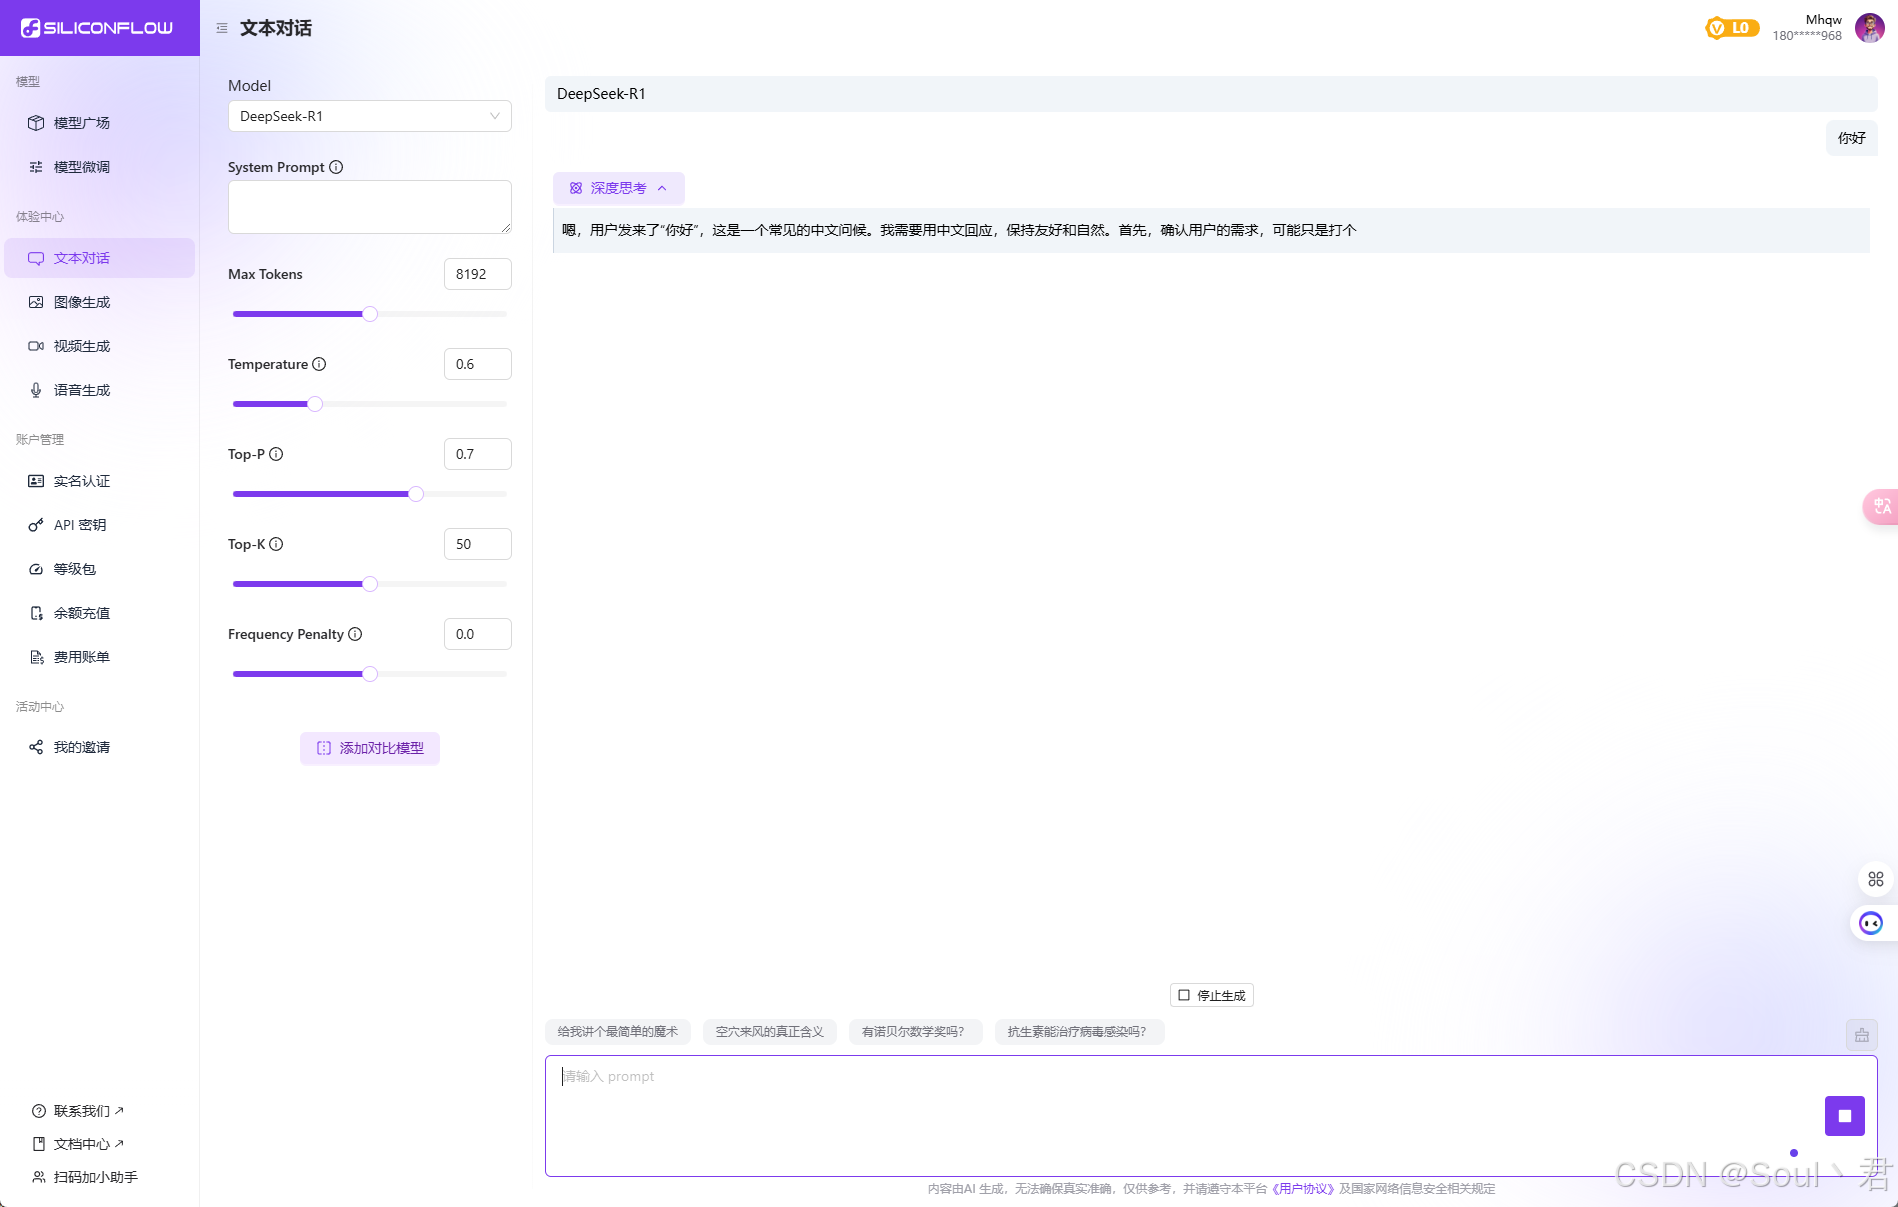Click the Temperature slider handle
The image size is (1898, 1207).
(x=315, y=404)
